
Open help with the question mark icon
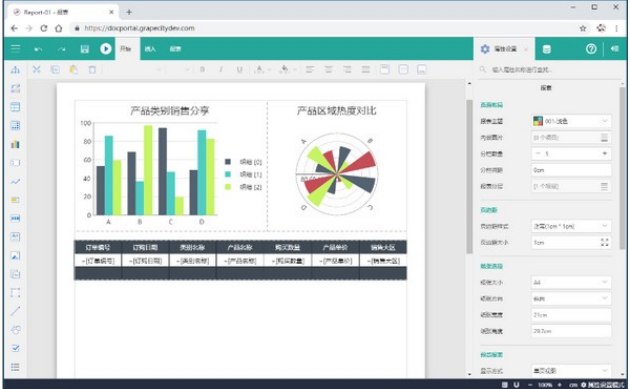pyautogui.click(x=591, y=49)
